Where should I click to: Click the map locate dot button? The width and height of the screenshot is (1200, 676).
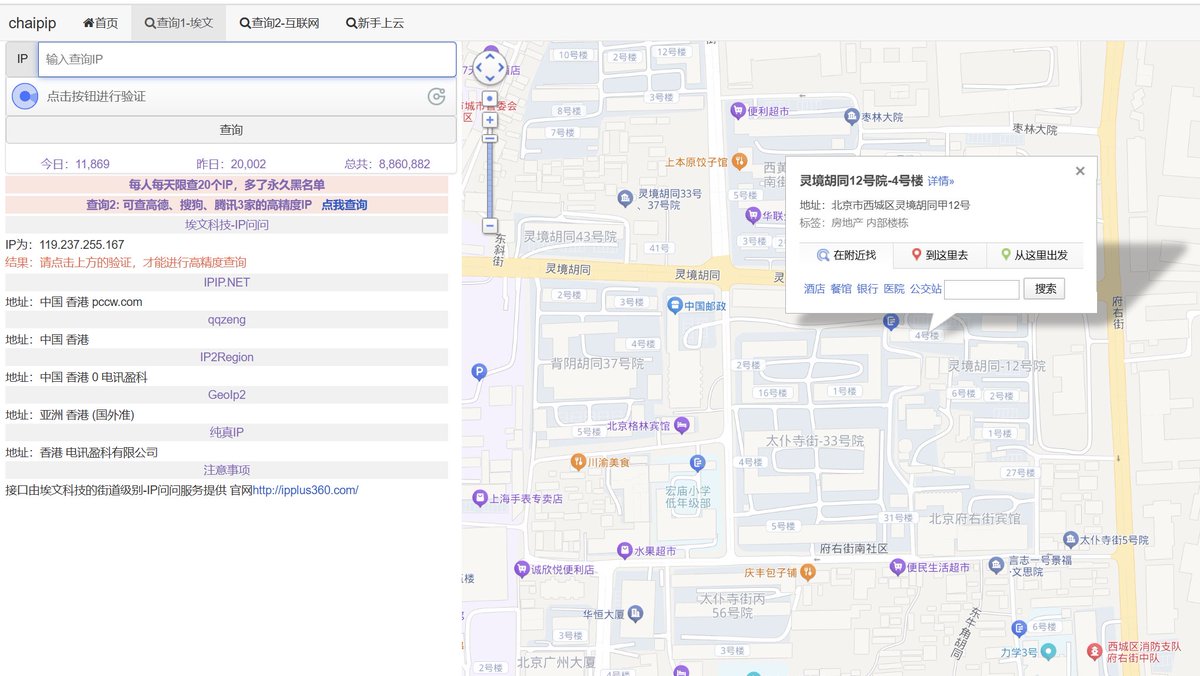tap(490, 99)
